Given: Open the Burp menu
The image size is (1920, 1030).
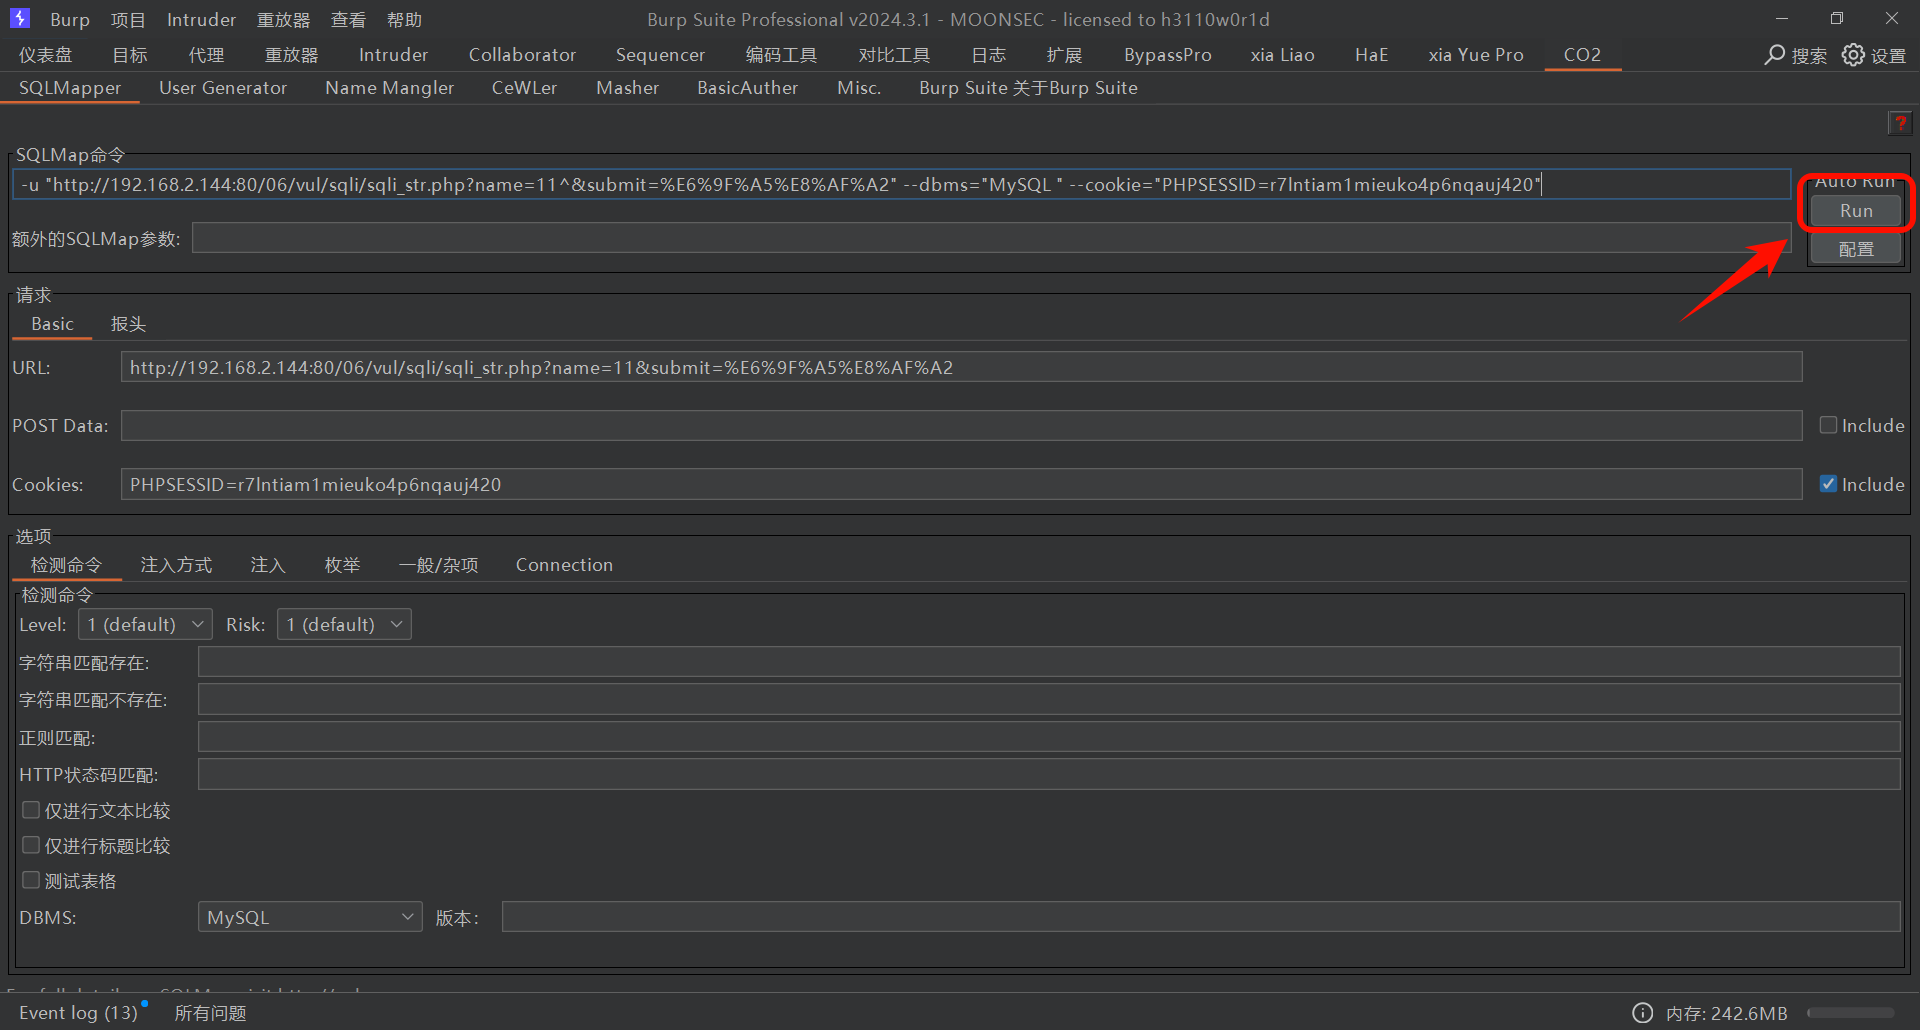Looking at the screenshot, I should 70,20.
